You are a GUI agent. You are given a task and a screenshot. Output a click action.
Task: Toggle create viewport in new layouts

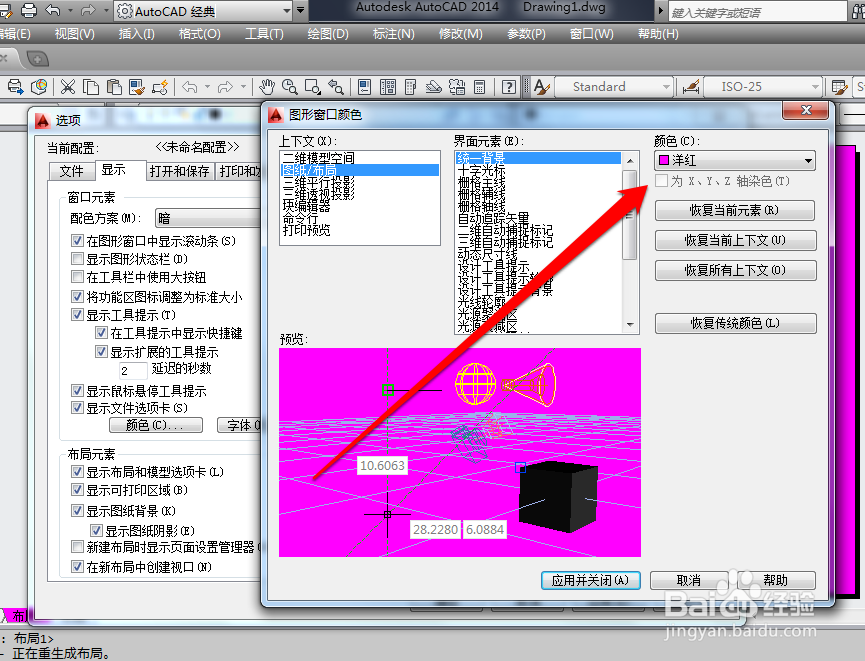(78, 567)
